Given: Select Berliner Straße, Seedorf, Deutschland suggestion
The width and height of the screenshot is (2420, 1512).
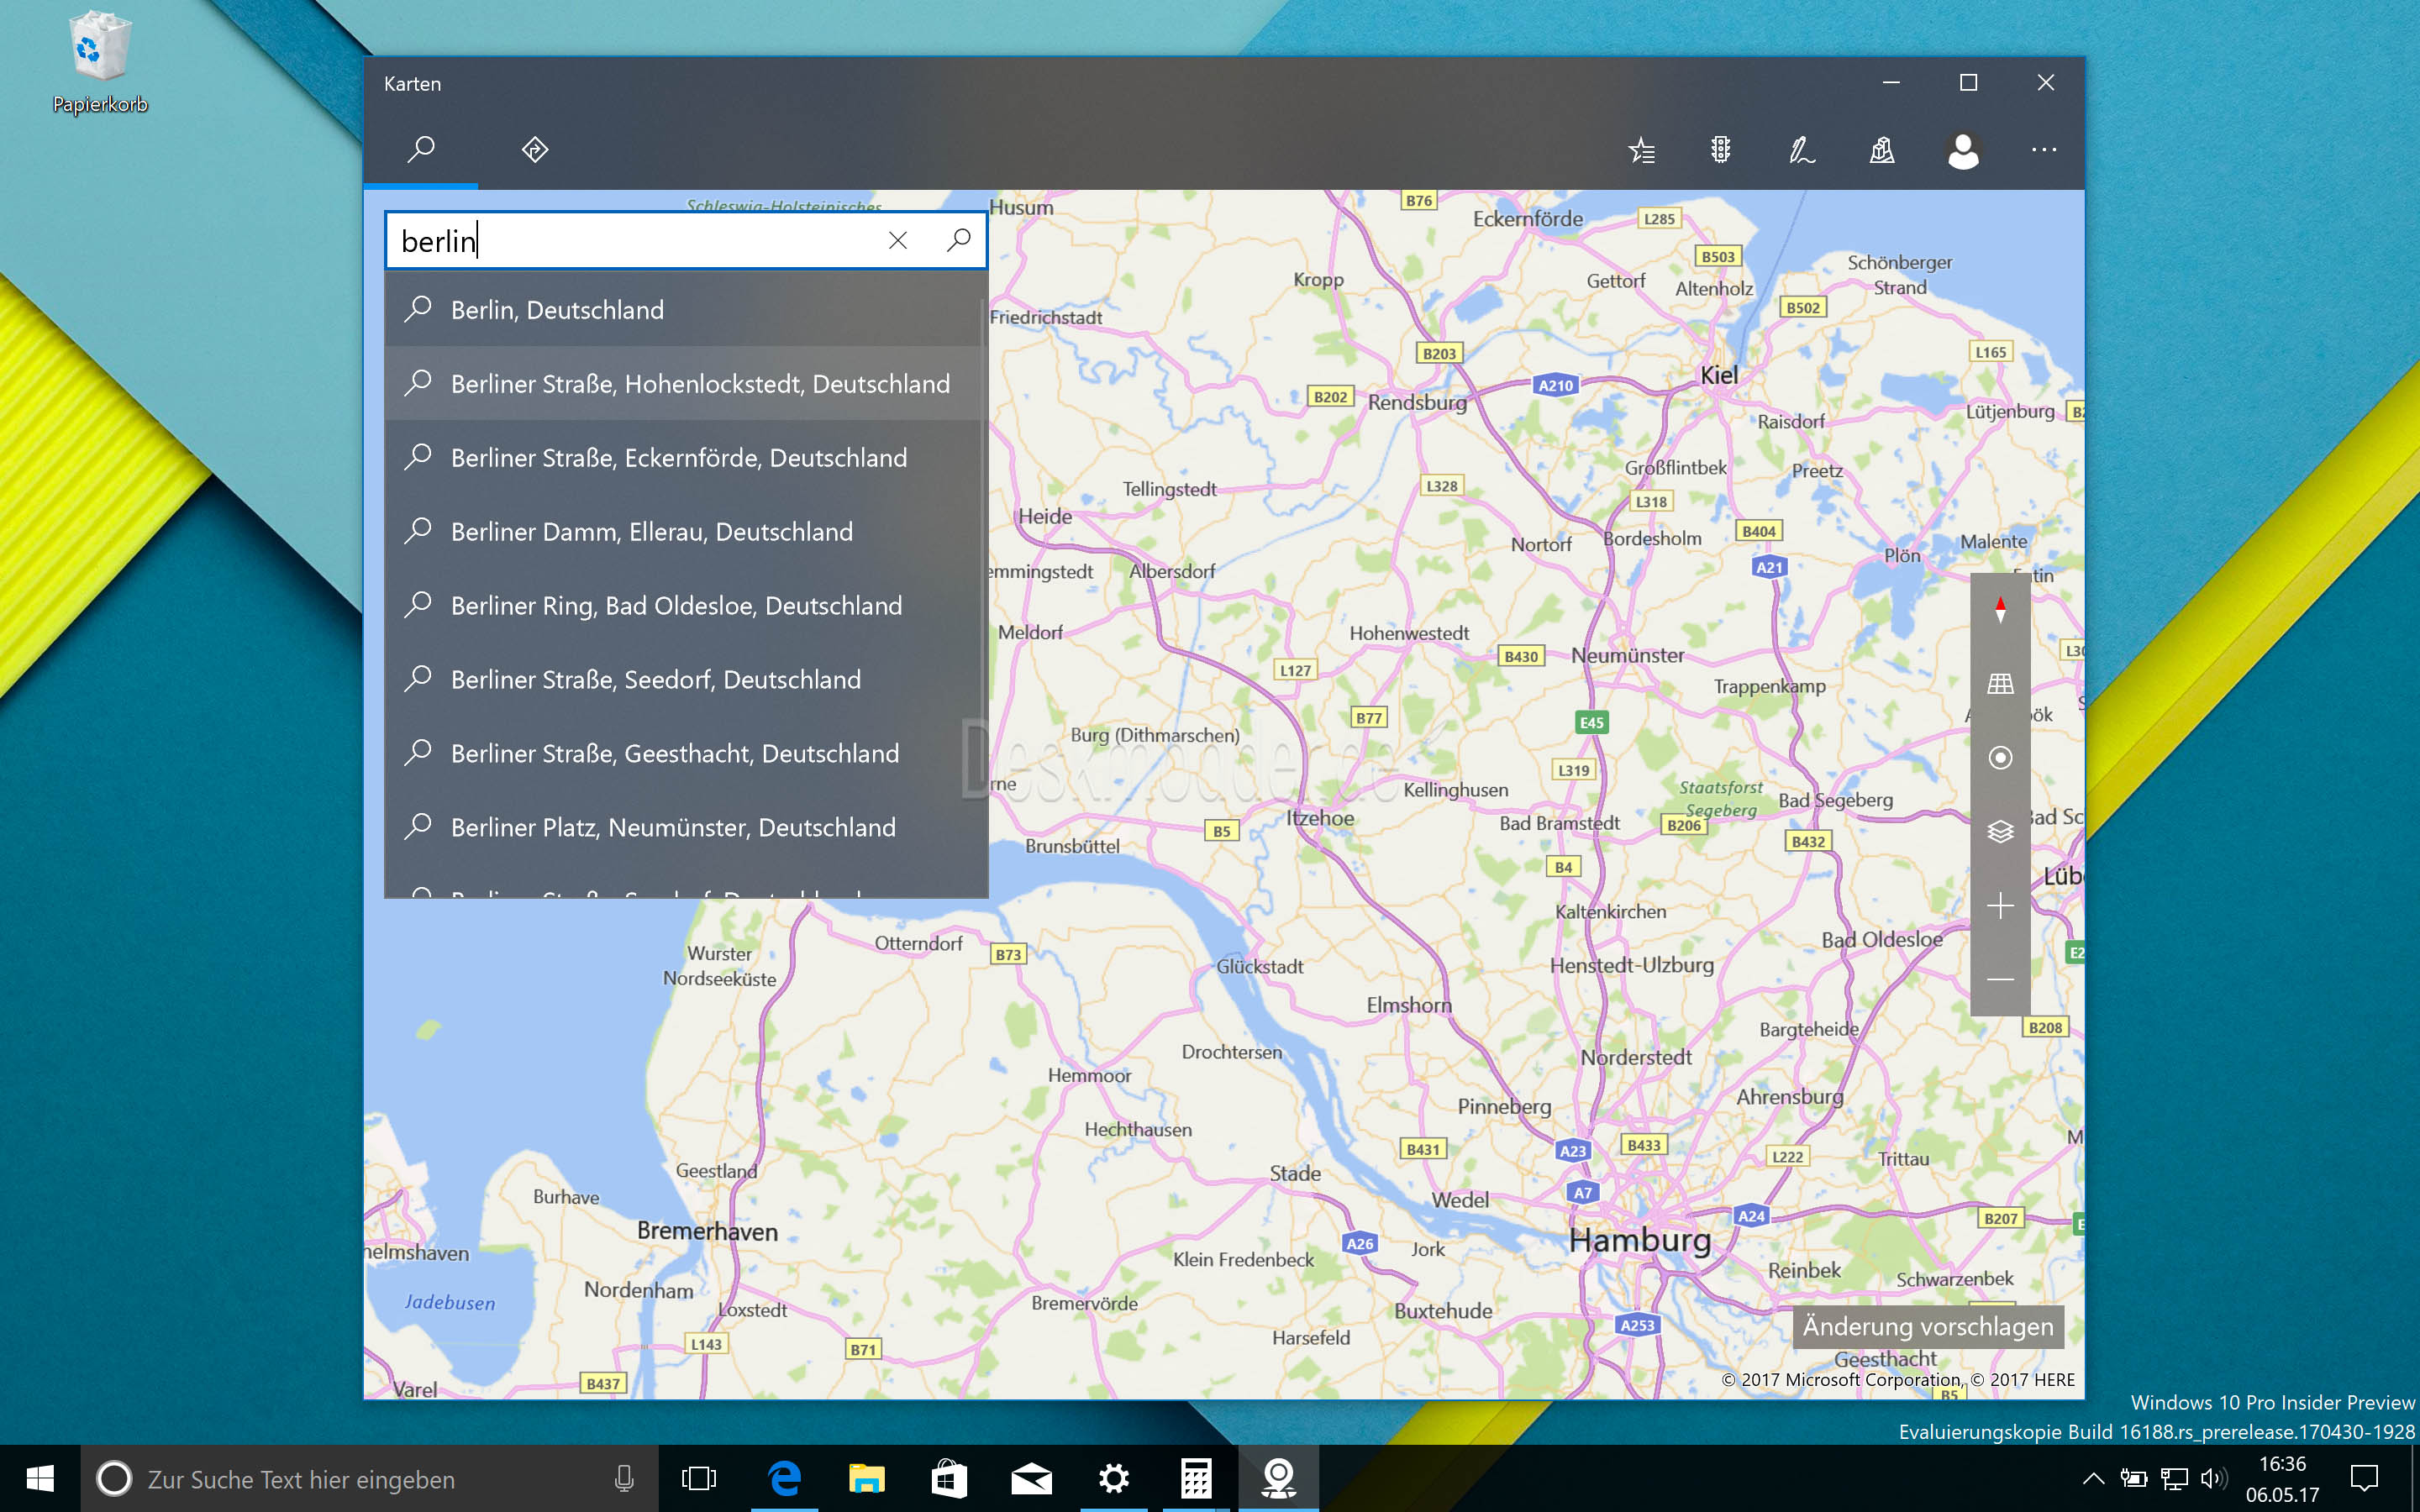Looking at the screenshot, I should click(x=686, y=680).
